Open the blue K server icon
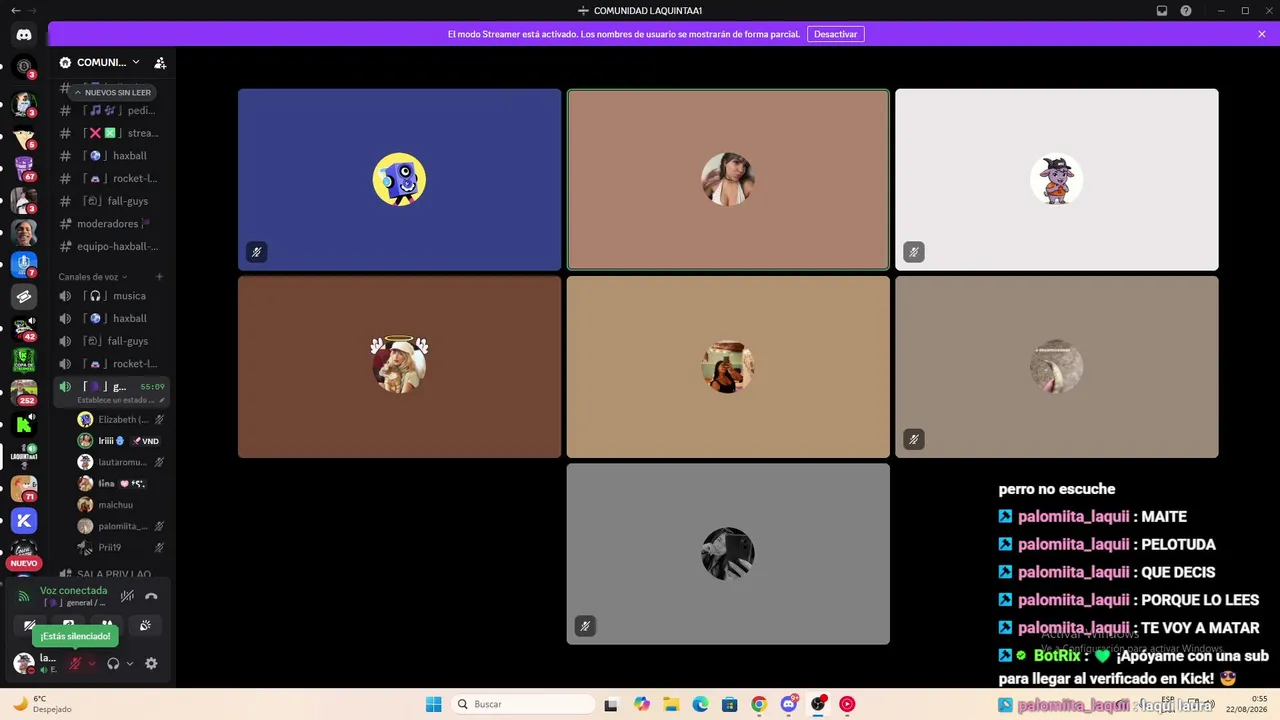This screenshot has height=720, width=1280. pos(24,520)
